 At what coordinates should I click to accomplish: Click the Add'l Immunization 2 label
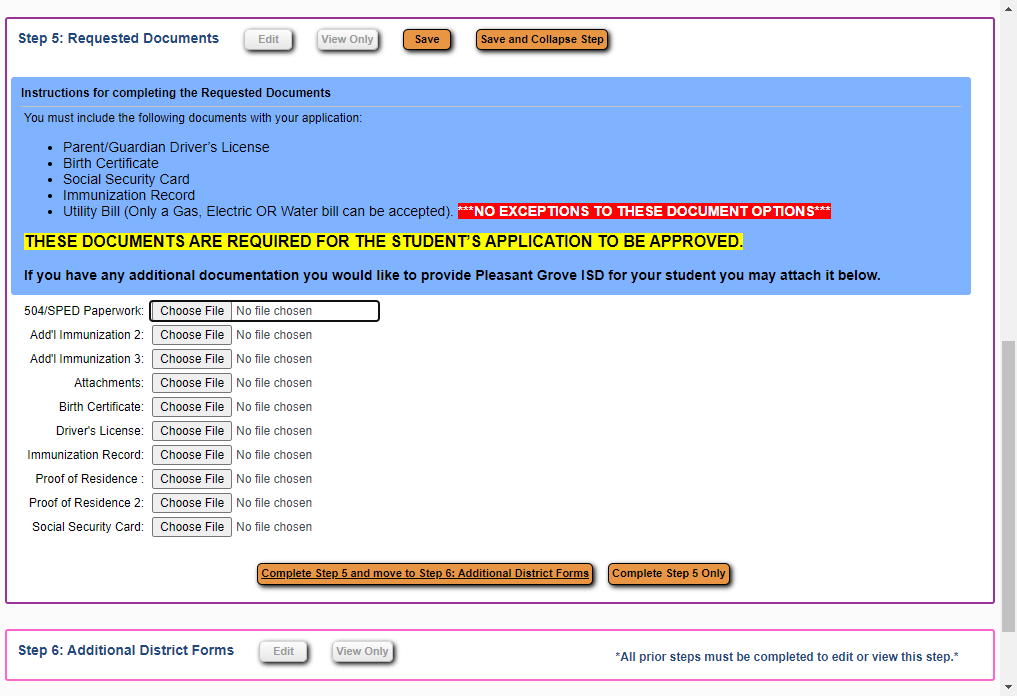[87, 335]
